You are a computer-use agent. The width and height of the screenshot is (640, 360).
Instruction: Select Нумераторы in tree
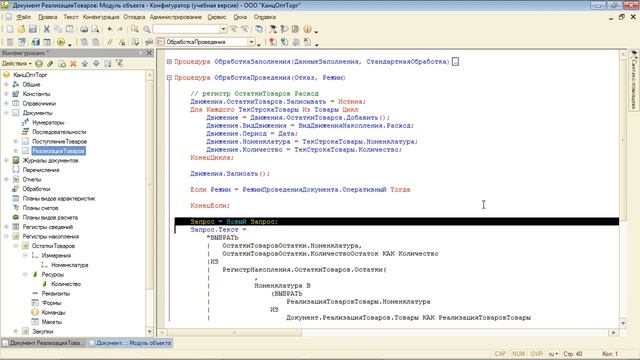tap(48, 122)
